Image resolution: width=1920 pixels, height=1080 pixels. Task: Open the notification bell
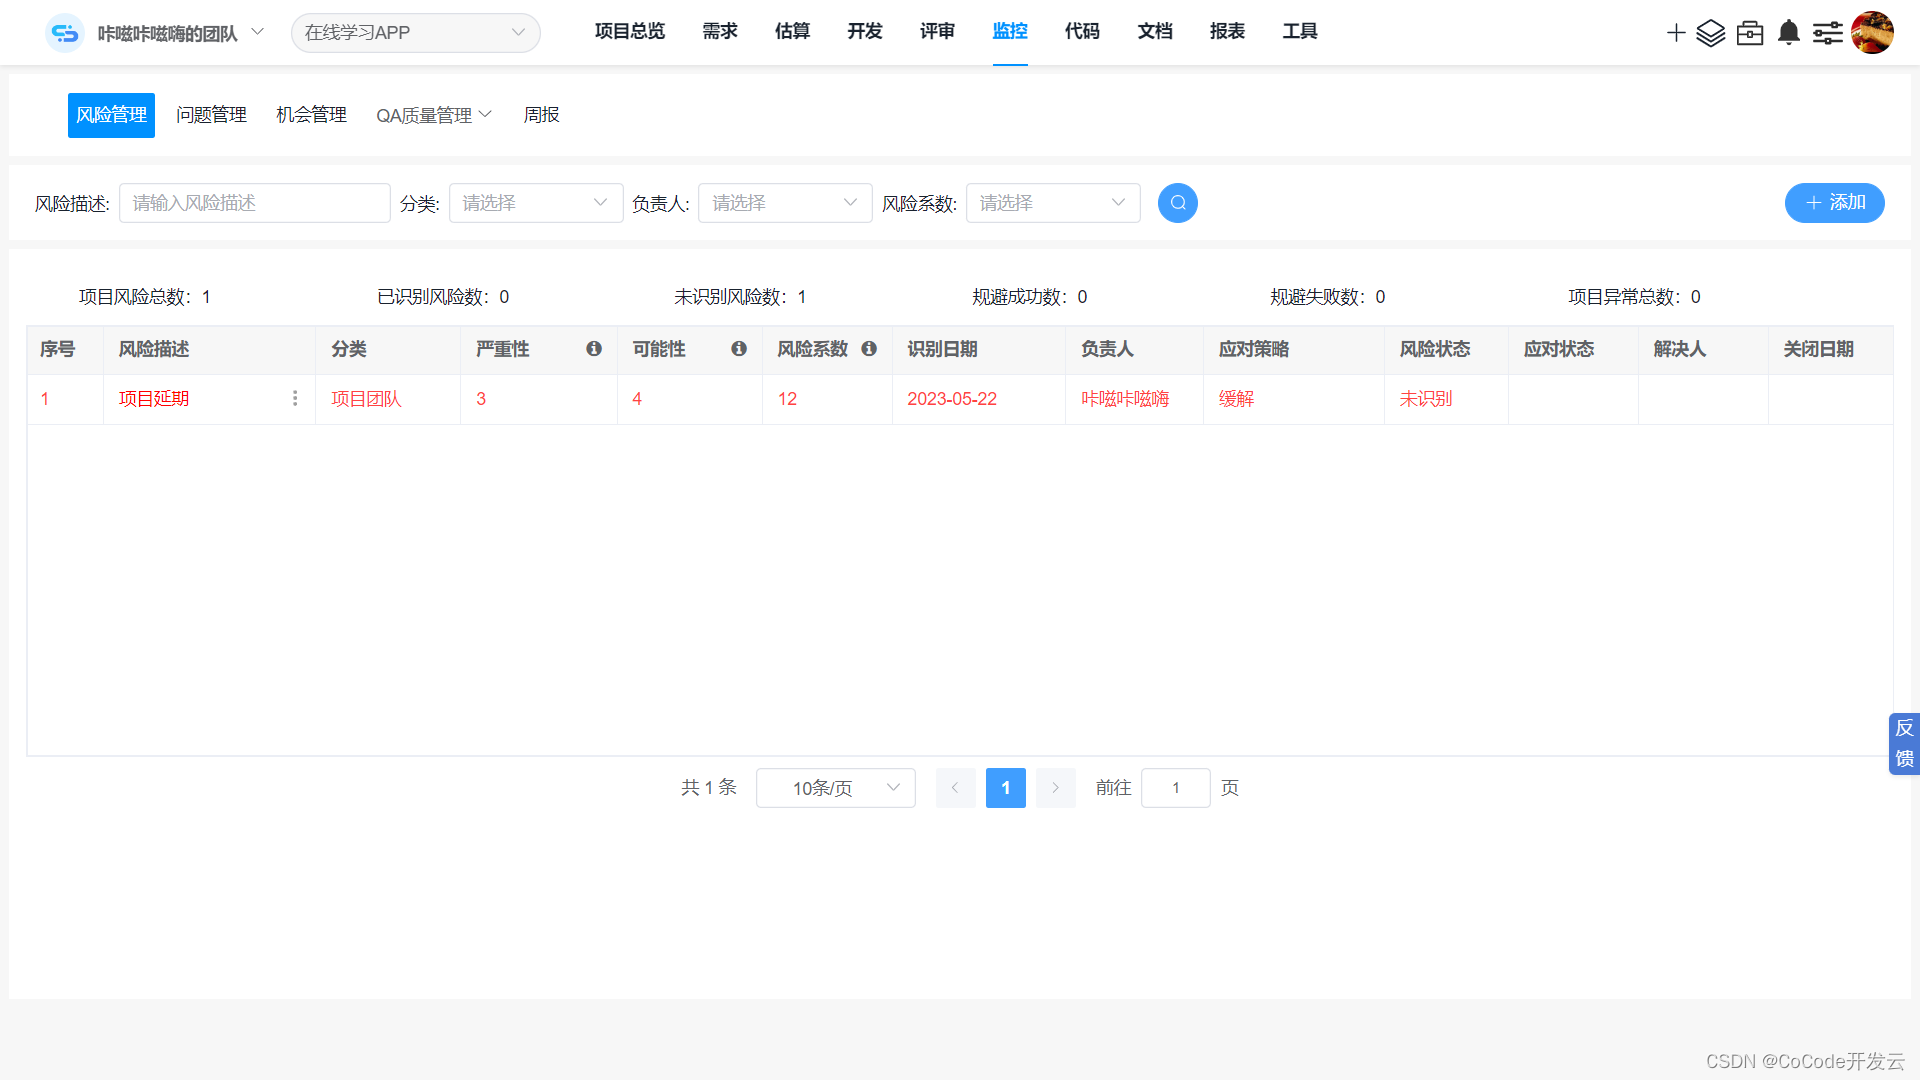click(1789, 33)
